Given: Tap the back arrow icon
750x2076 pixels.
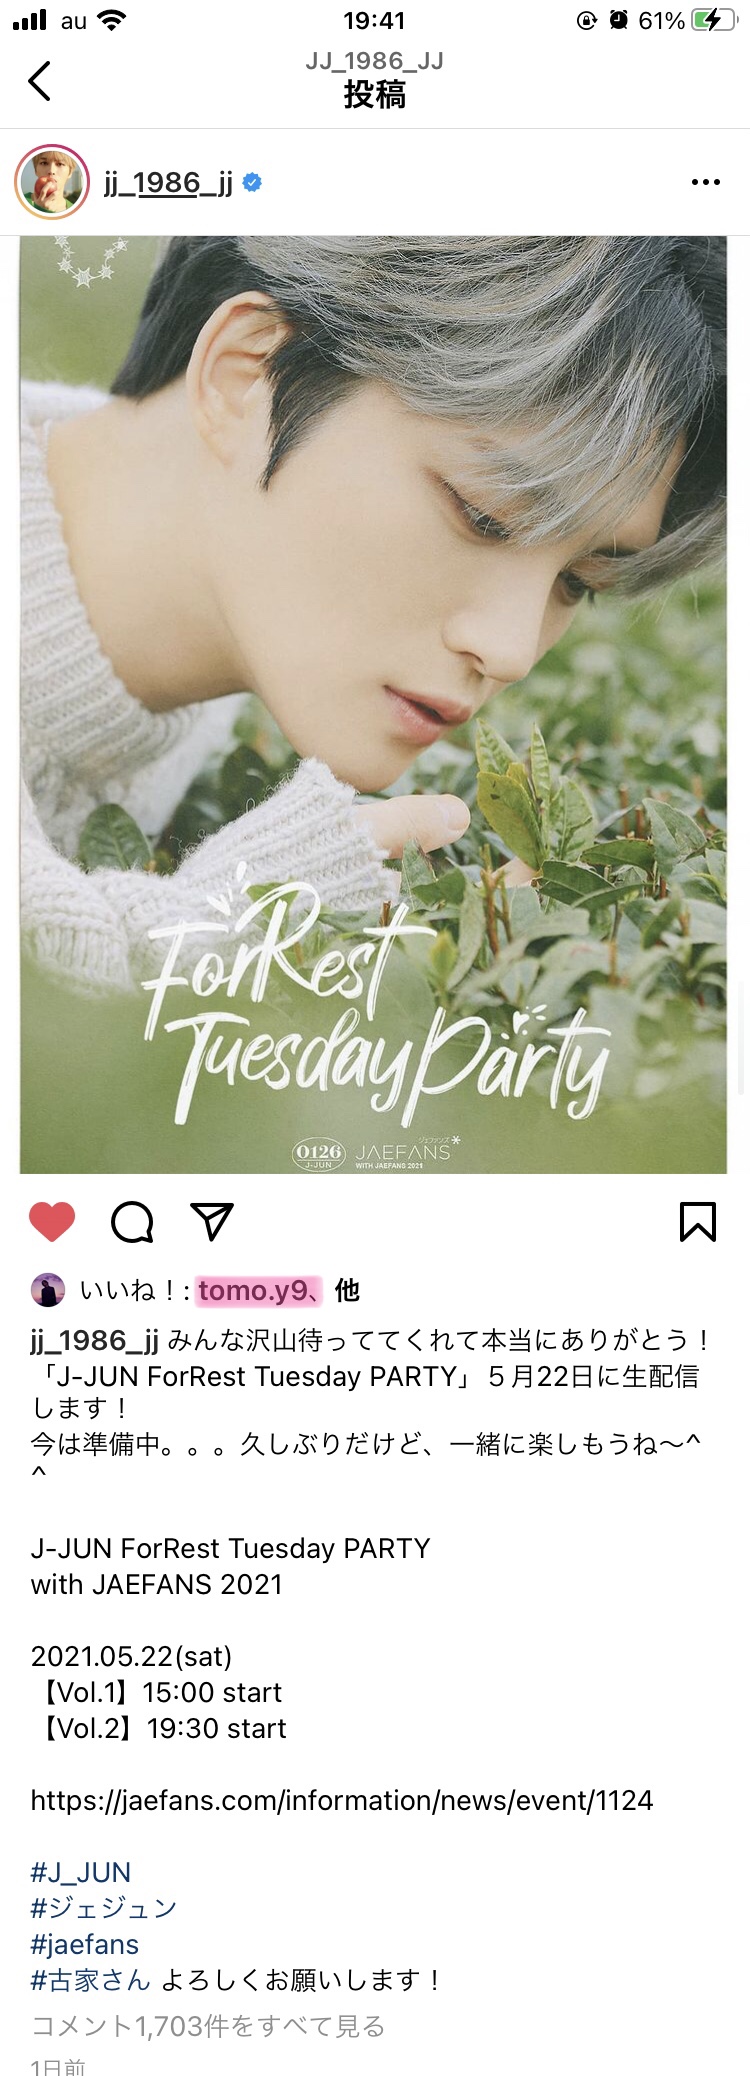Looking at the screenshot, I should point(39,81).
